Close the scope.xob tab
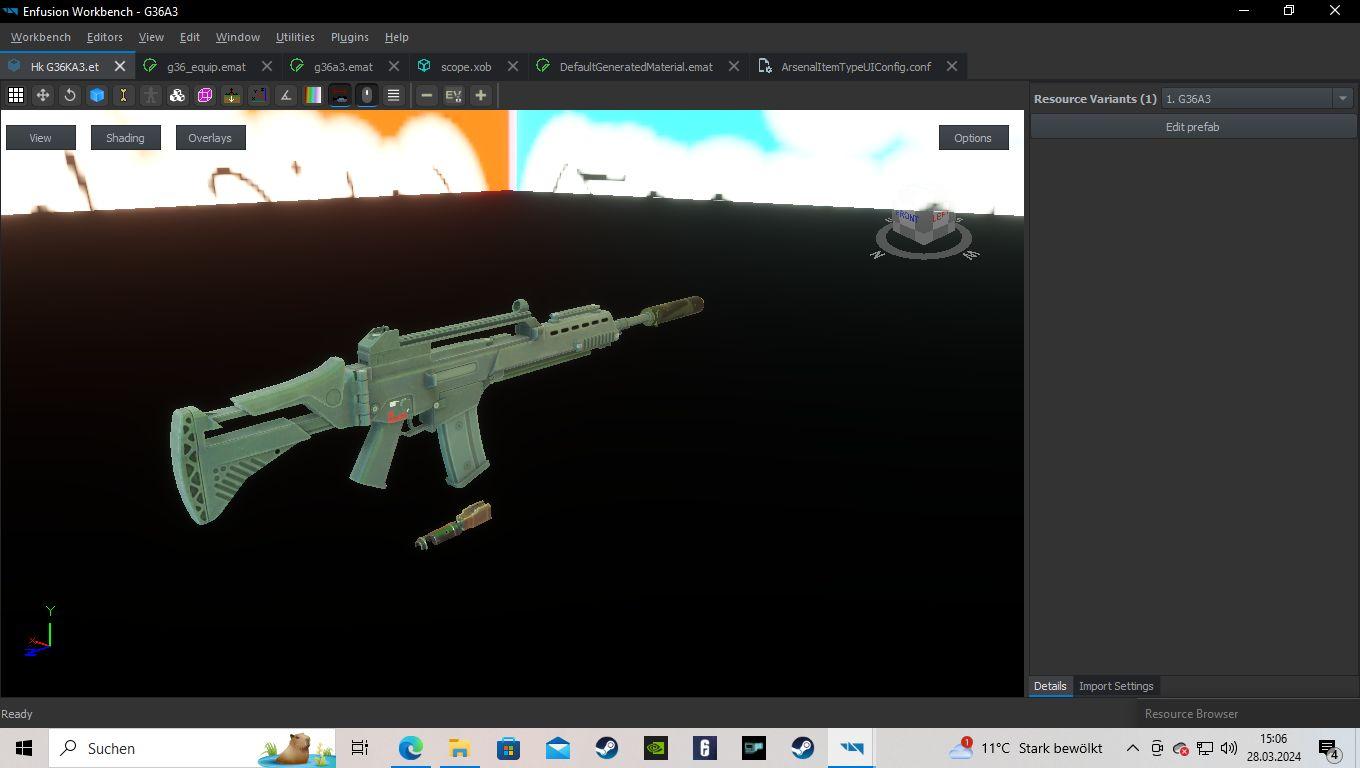The width and height of the screenshot is (1360, 768). point(513,66)
